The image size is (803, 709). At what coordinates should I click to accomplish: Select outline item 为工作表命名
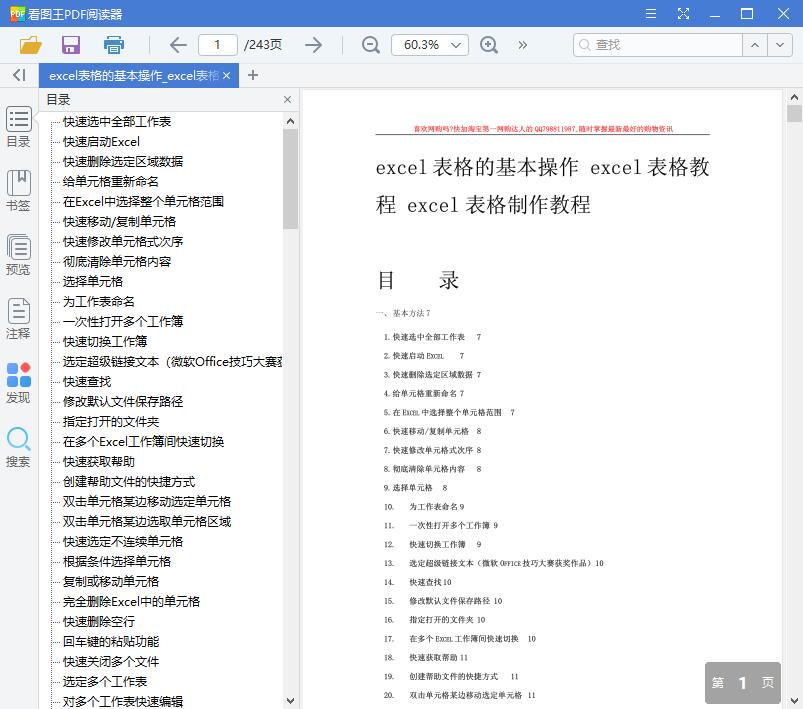pos(99,301)
